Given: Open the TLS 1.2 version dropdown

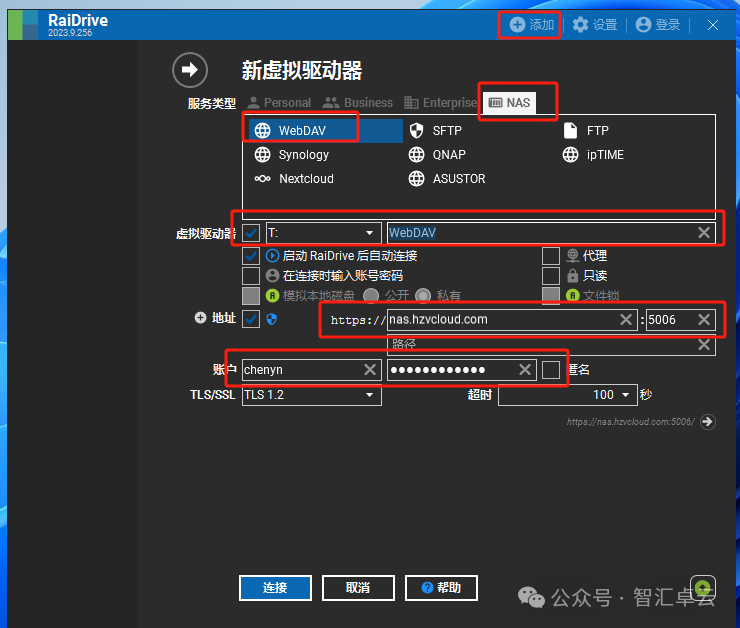Looking at the screenshot, I should [x=311, y=395].
